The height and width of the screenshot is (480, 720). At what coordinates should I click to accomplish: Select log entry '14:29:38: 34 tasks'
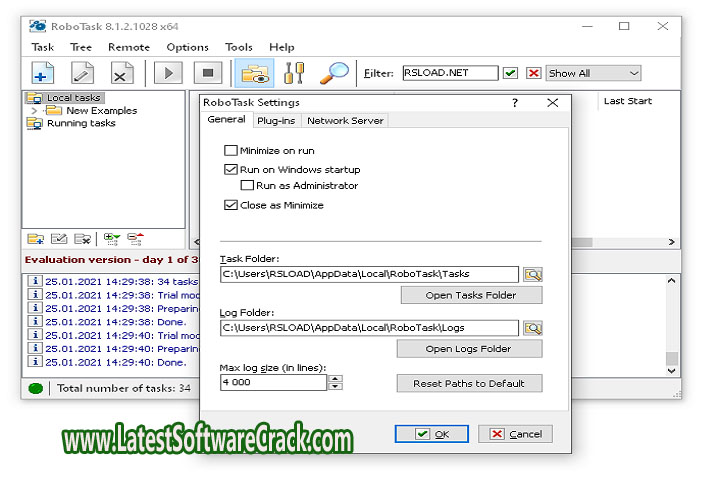pos(113,282)
